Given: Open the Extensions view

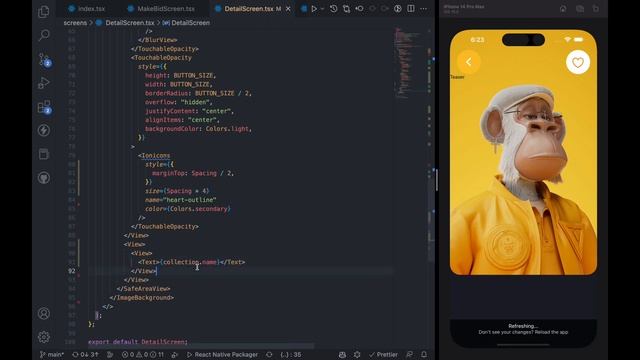Looking at the screenshot, I should (44, 107).
